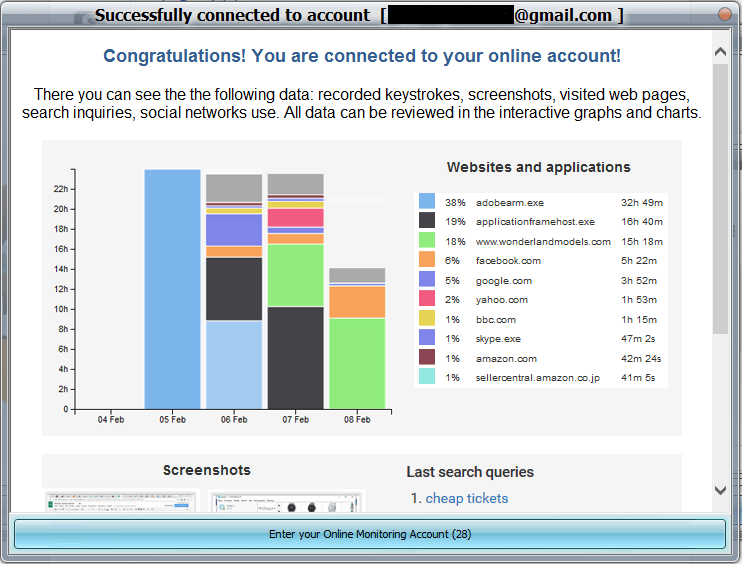Click yahoo.com pink legend swatch

(427, 299)
